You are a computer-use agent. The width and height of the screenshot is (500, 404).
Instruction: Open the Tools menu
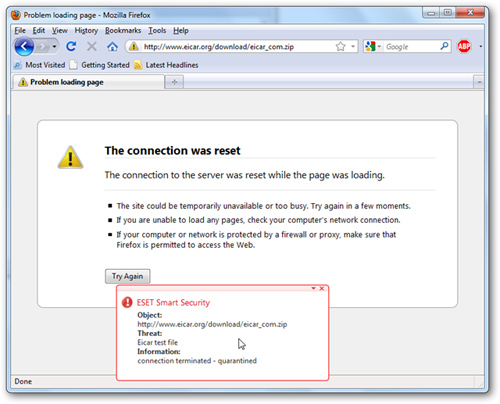[x=157, y=30]
